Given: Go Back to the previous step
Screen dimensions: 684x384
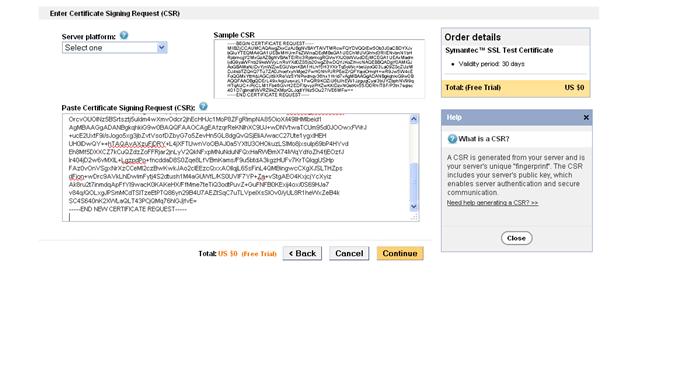Looking at the screenshot, I should coord(302,254).
